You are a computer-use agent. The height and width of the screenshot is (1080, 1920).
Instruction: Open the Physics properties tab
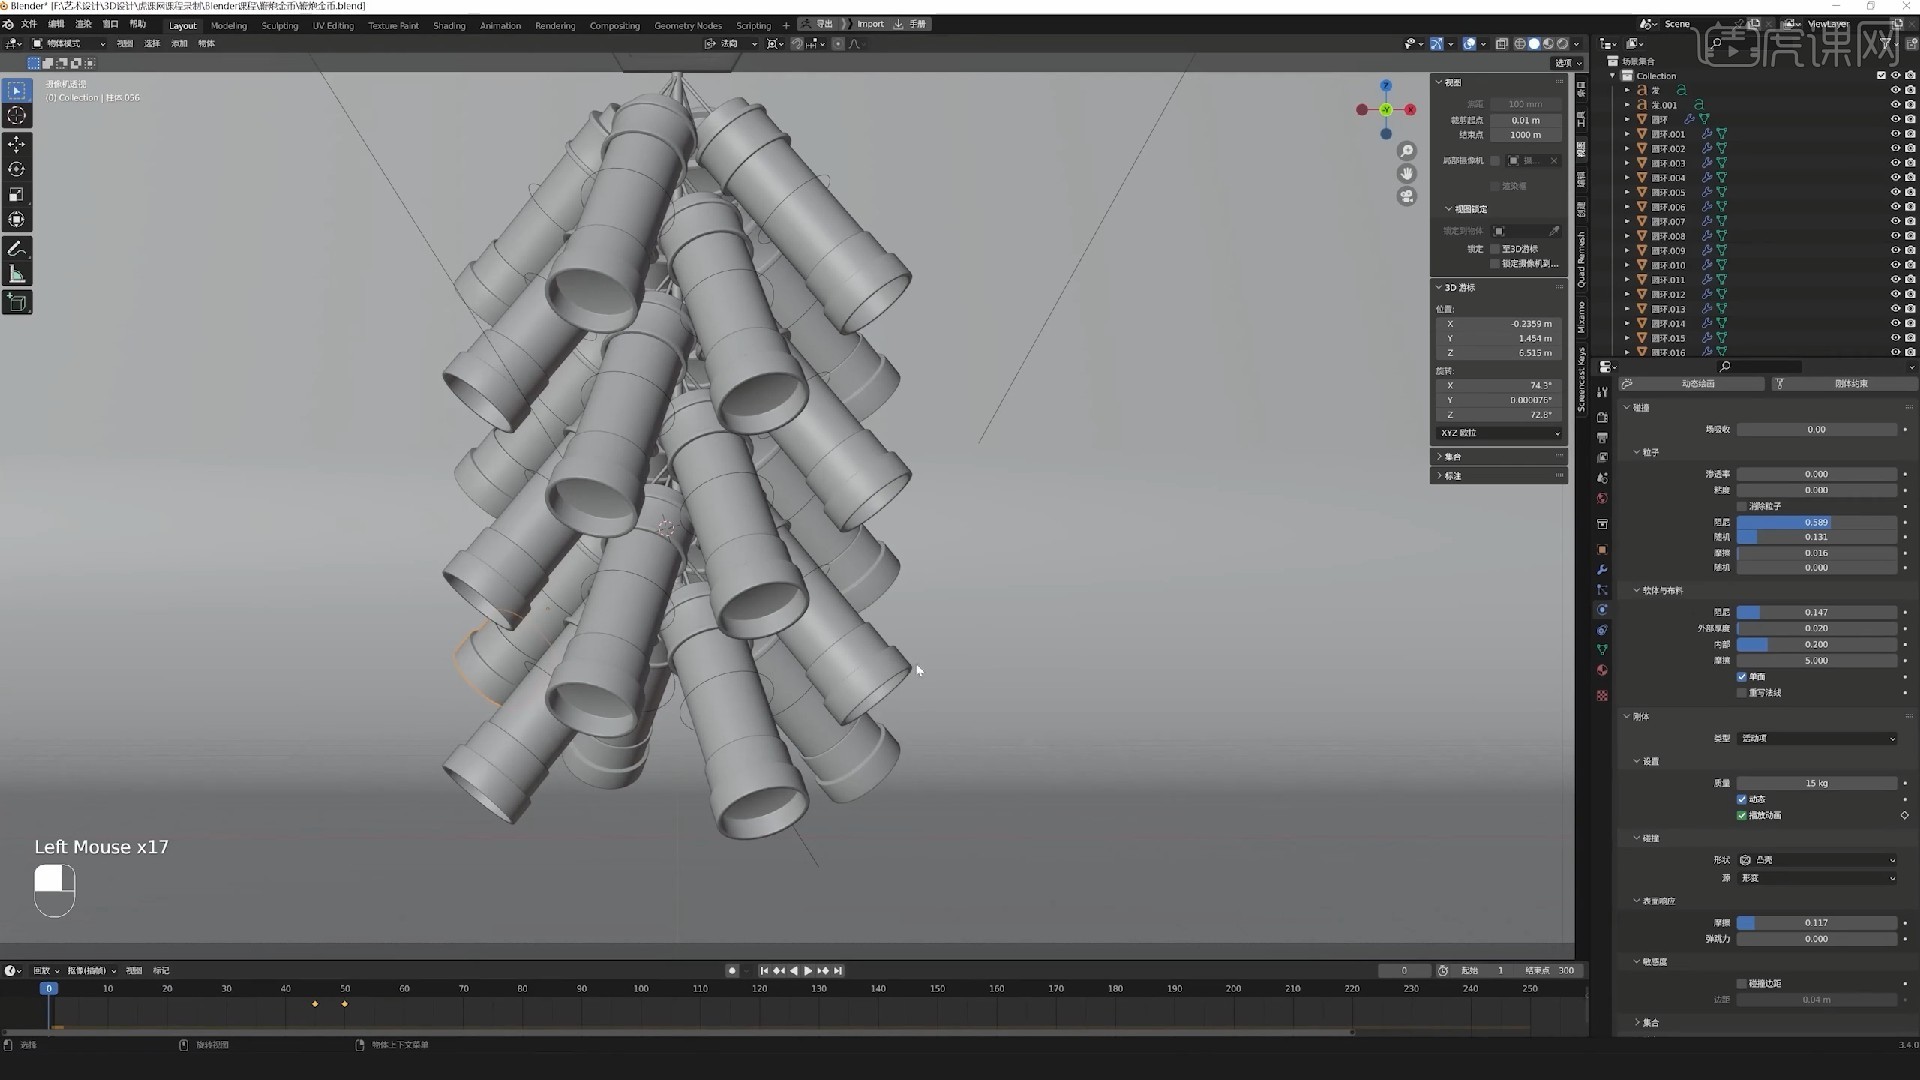(1602, 610)
